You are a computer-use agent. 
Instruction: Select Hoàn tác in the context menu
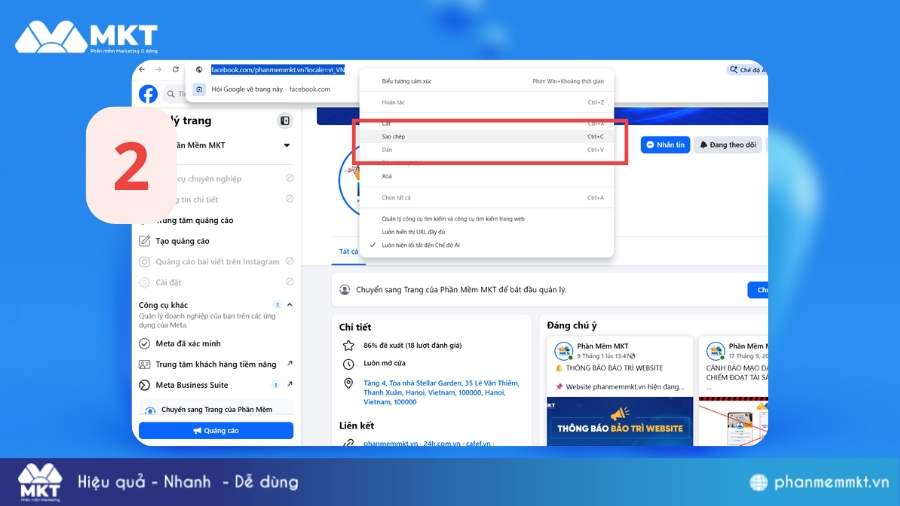click(487, 102)
